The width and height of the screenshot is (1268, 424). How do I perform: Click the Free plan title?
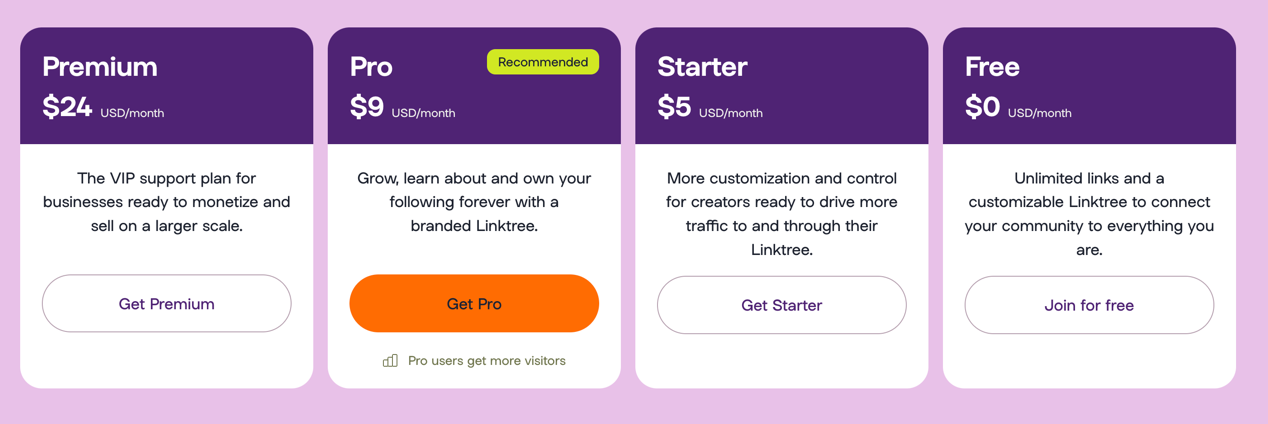[x=992, y=67]
